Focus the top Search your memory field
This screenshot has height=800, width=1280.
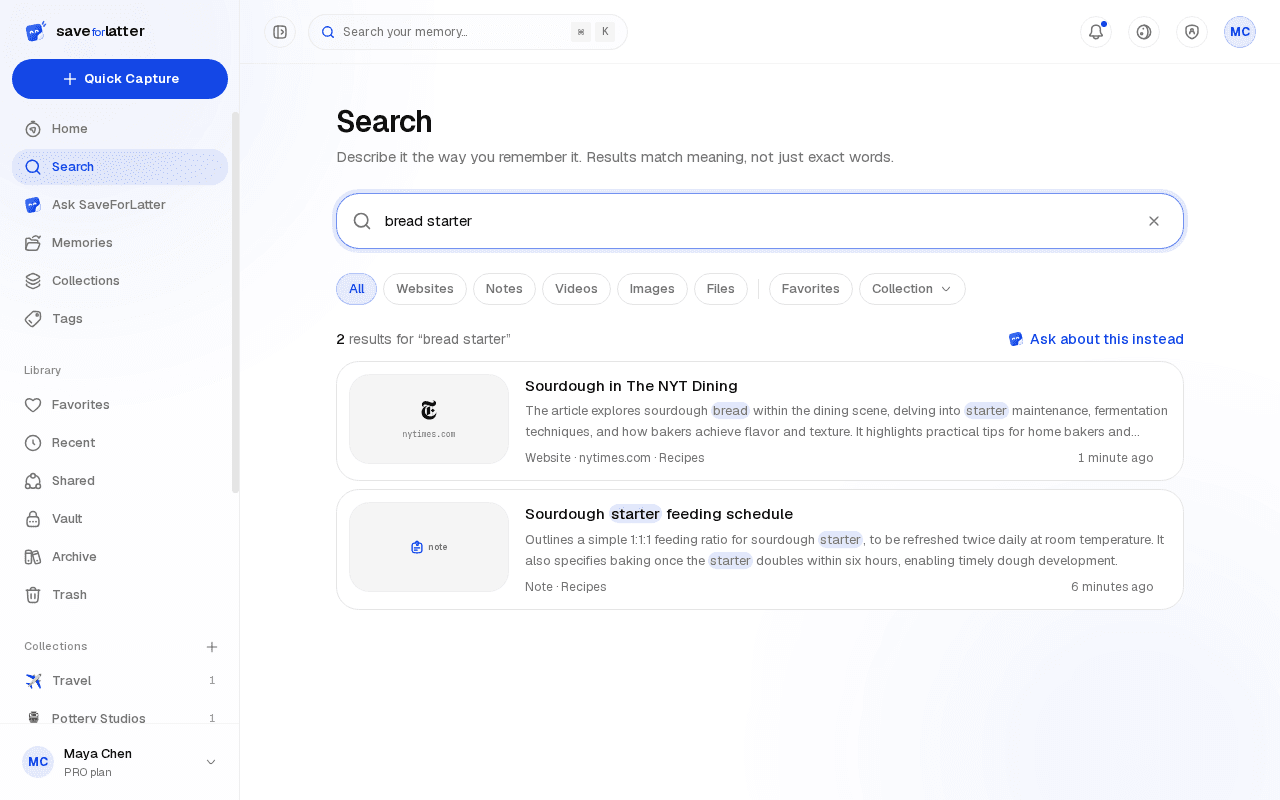pos(468,32)
